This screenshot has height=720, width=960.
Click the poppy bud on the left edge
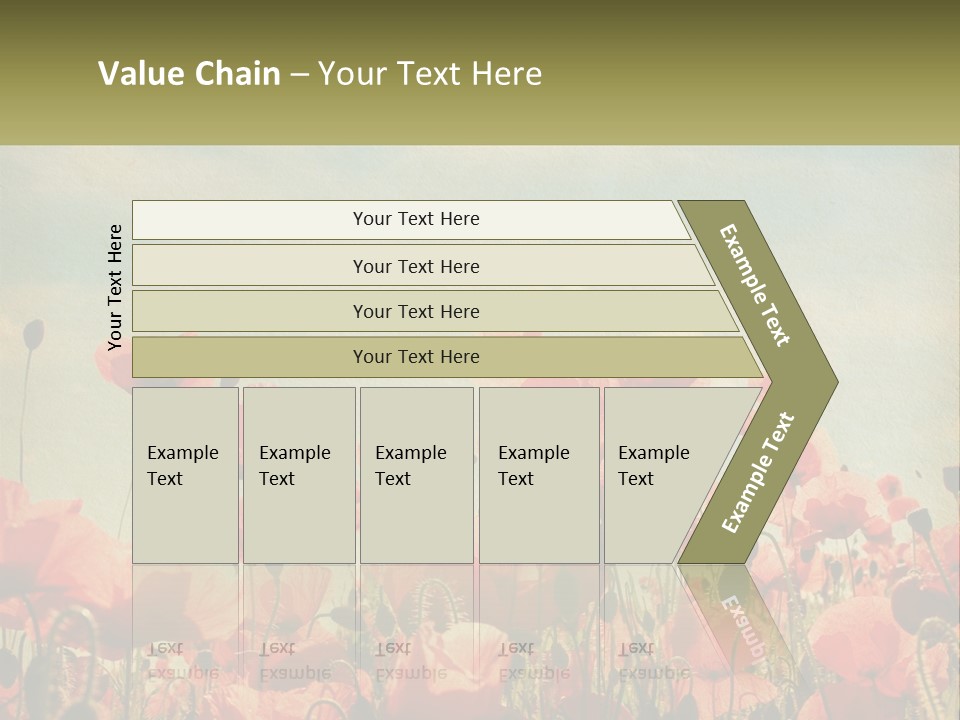(33, 333)
